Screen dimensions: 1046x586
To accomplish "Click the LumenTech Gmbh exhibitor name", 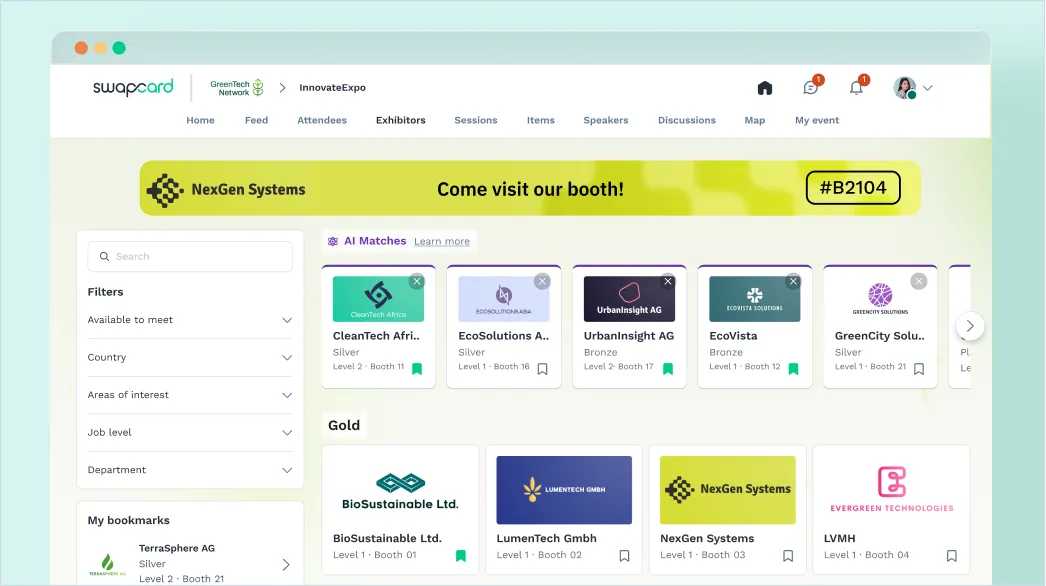I will (x=546, y=538).
